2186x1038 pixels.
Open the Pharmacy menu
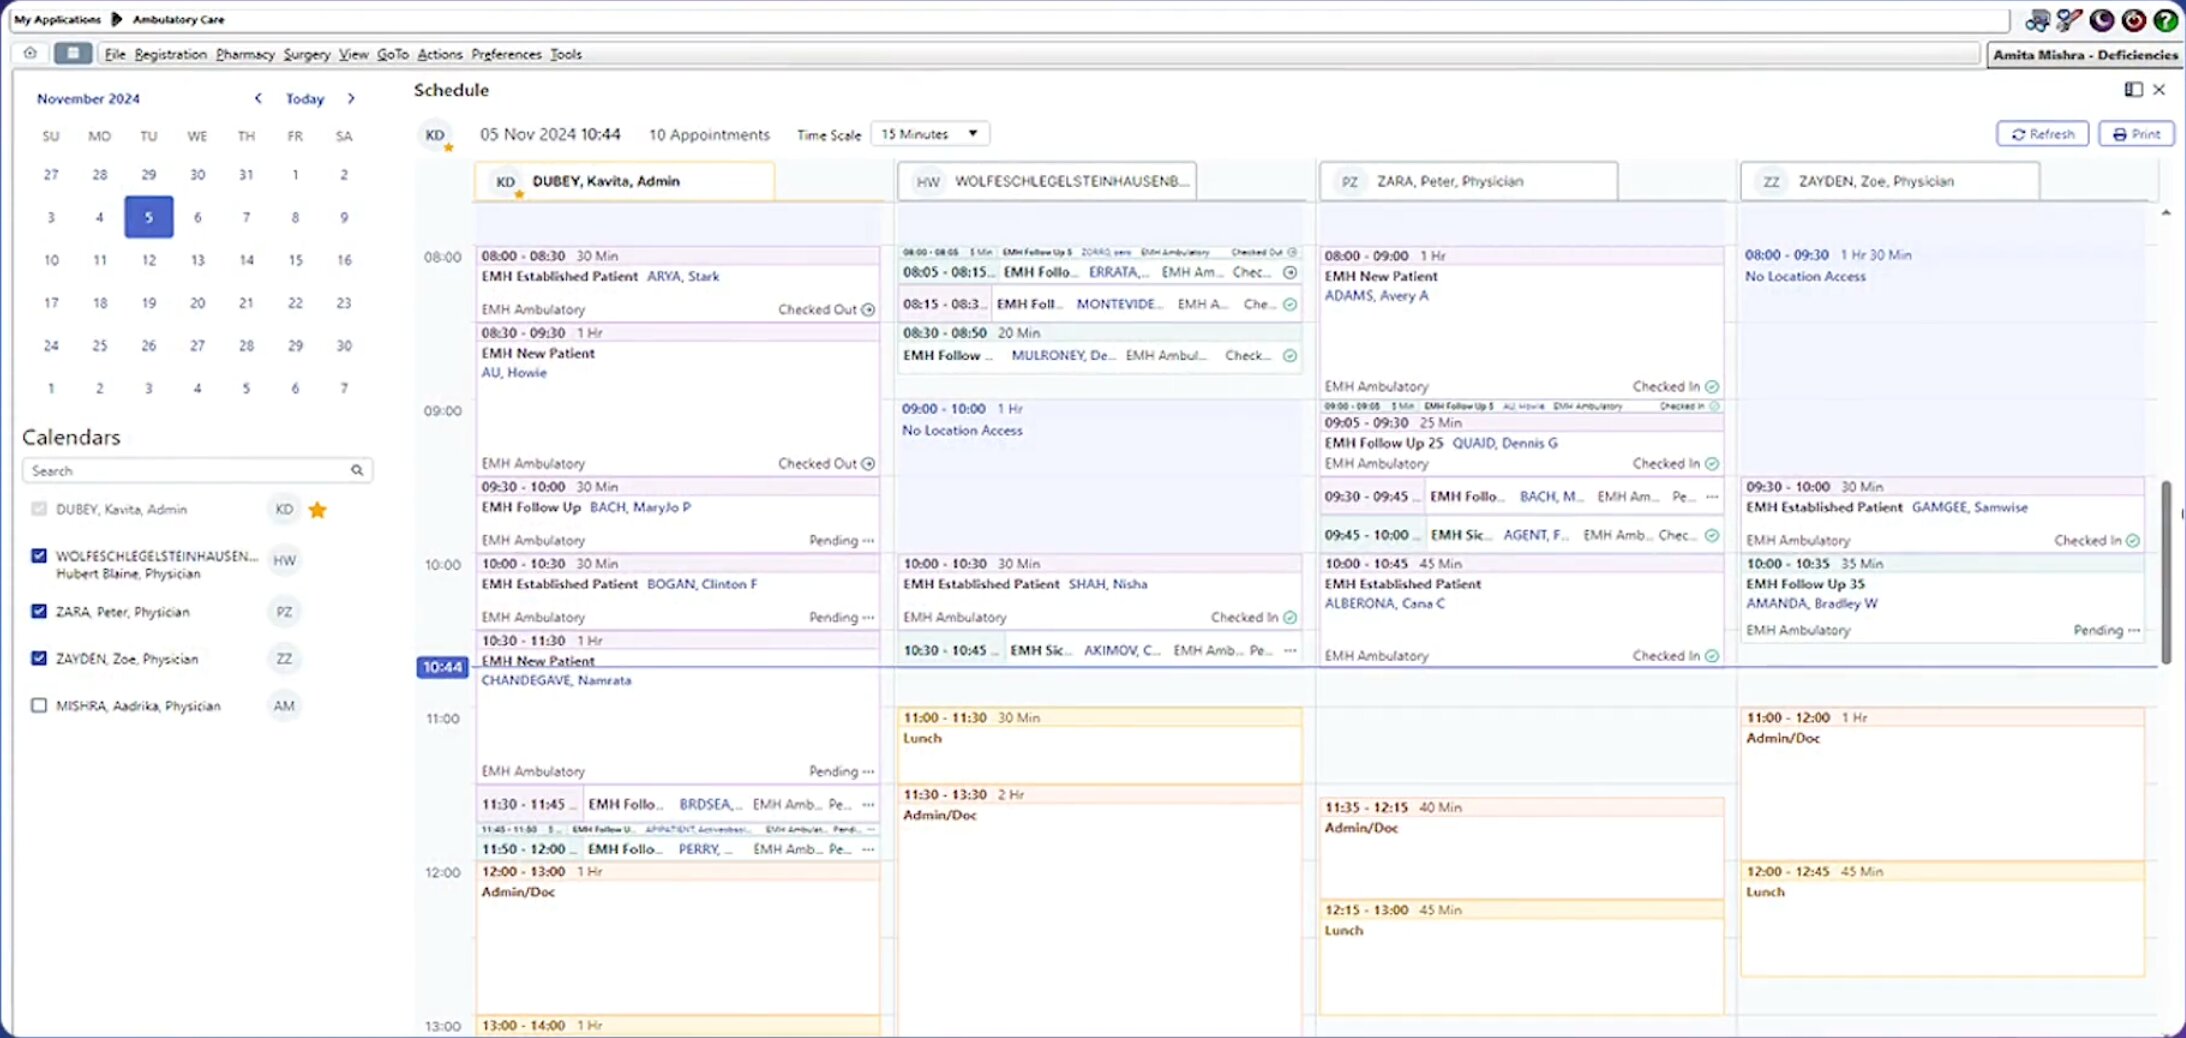pos(245,54)
